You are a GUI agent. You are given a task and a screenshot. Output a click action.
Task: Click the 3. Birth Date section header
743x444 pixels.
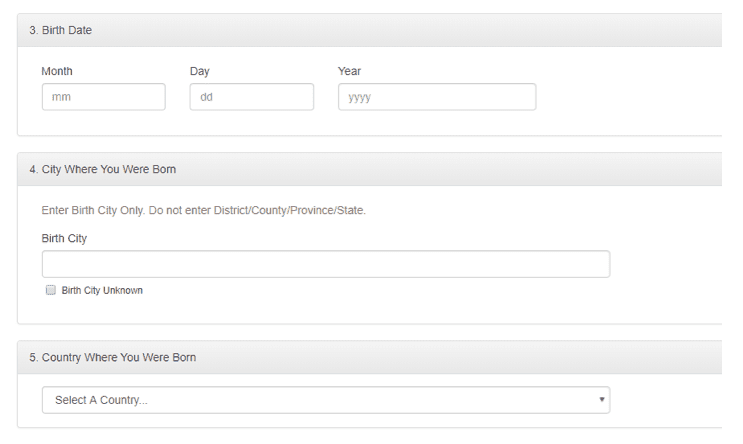pyautogui.click(x=60, y=30)
